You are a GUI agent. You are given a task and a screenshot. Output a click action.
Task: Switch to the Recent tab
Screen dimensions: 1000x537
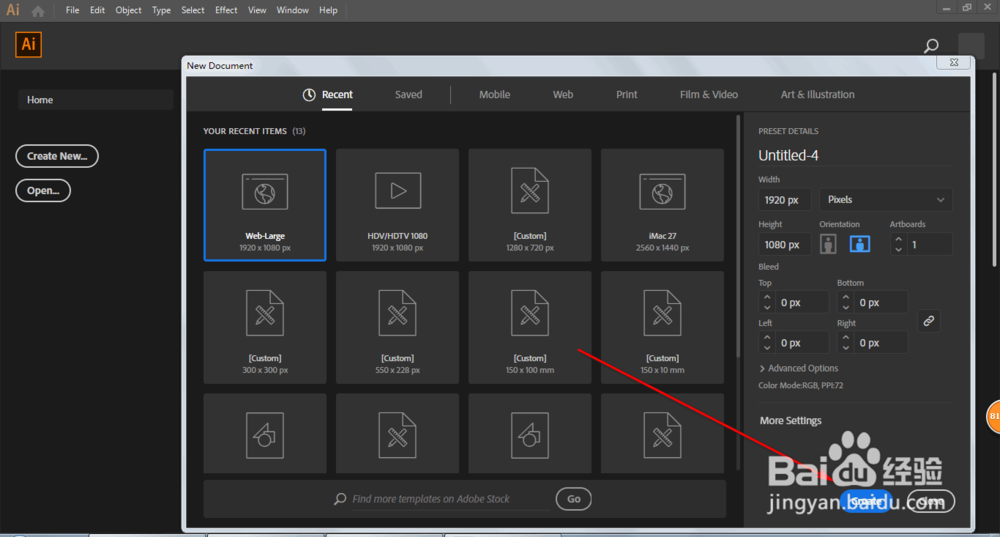328,94
